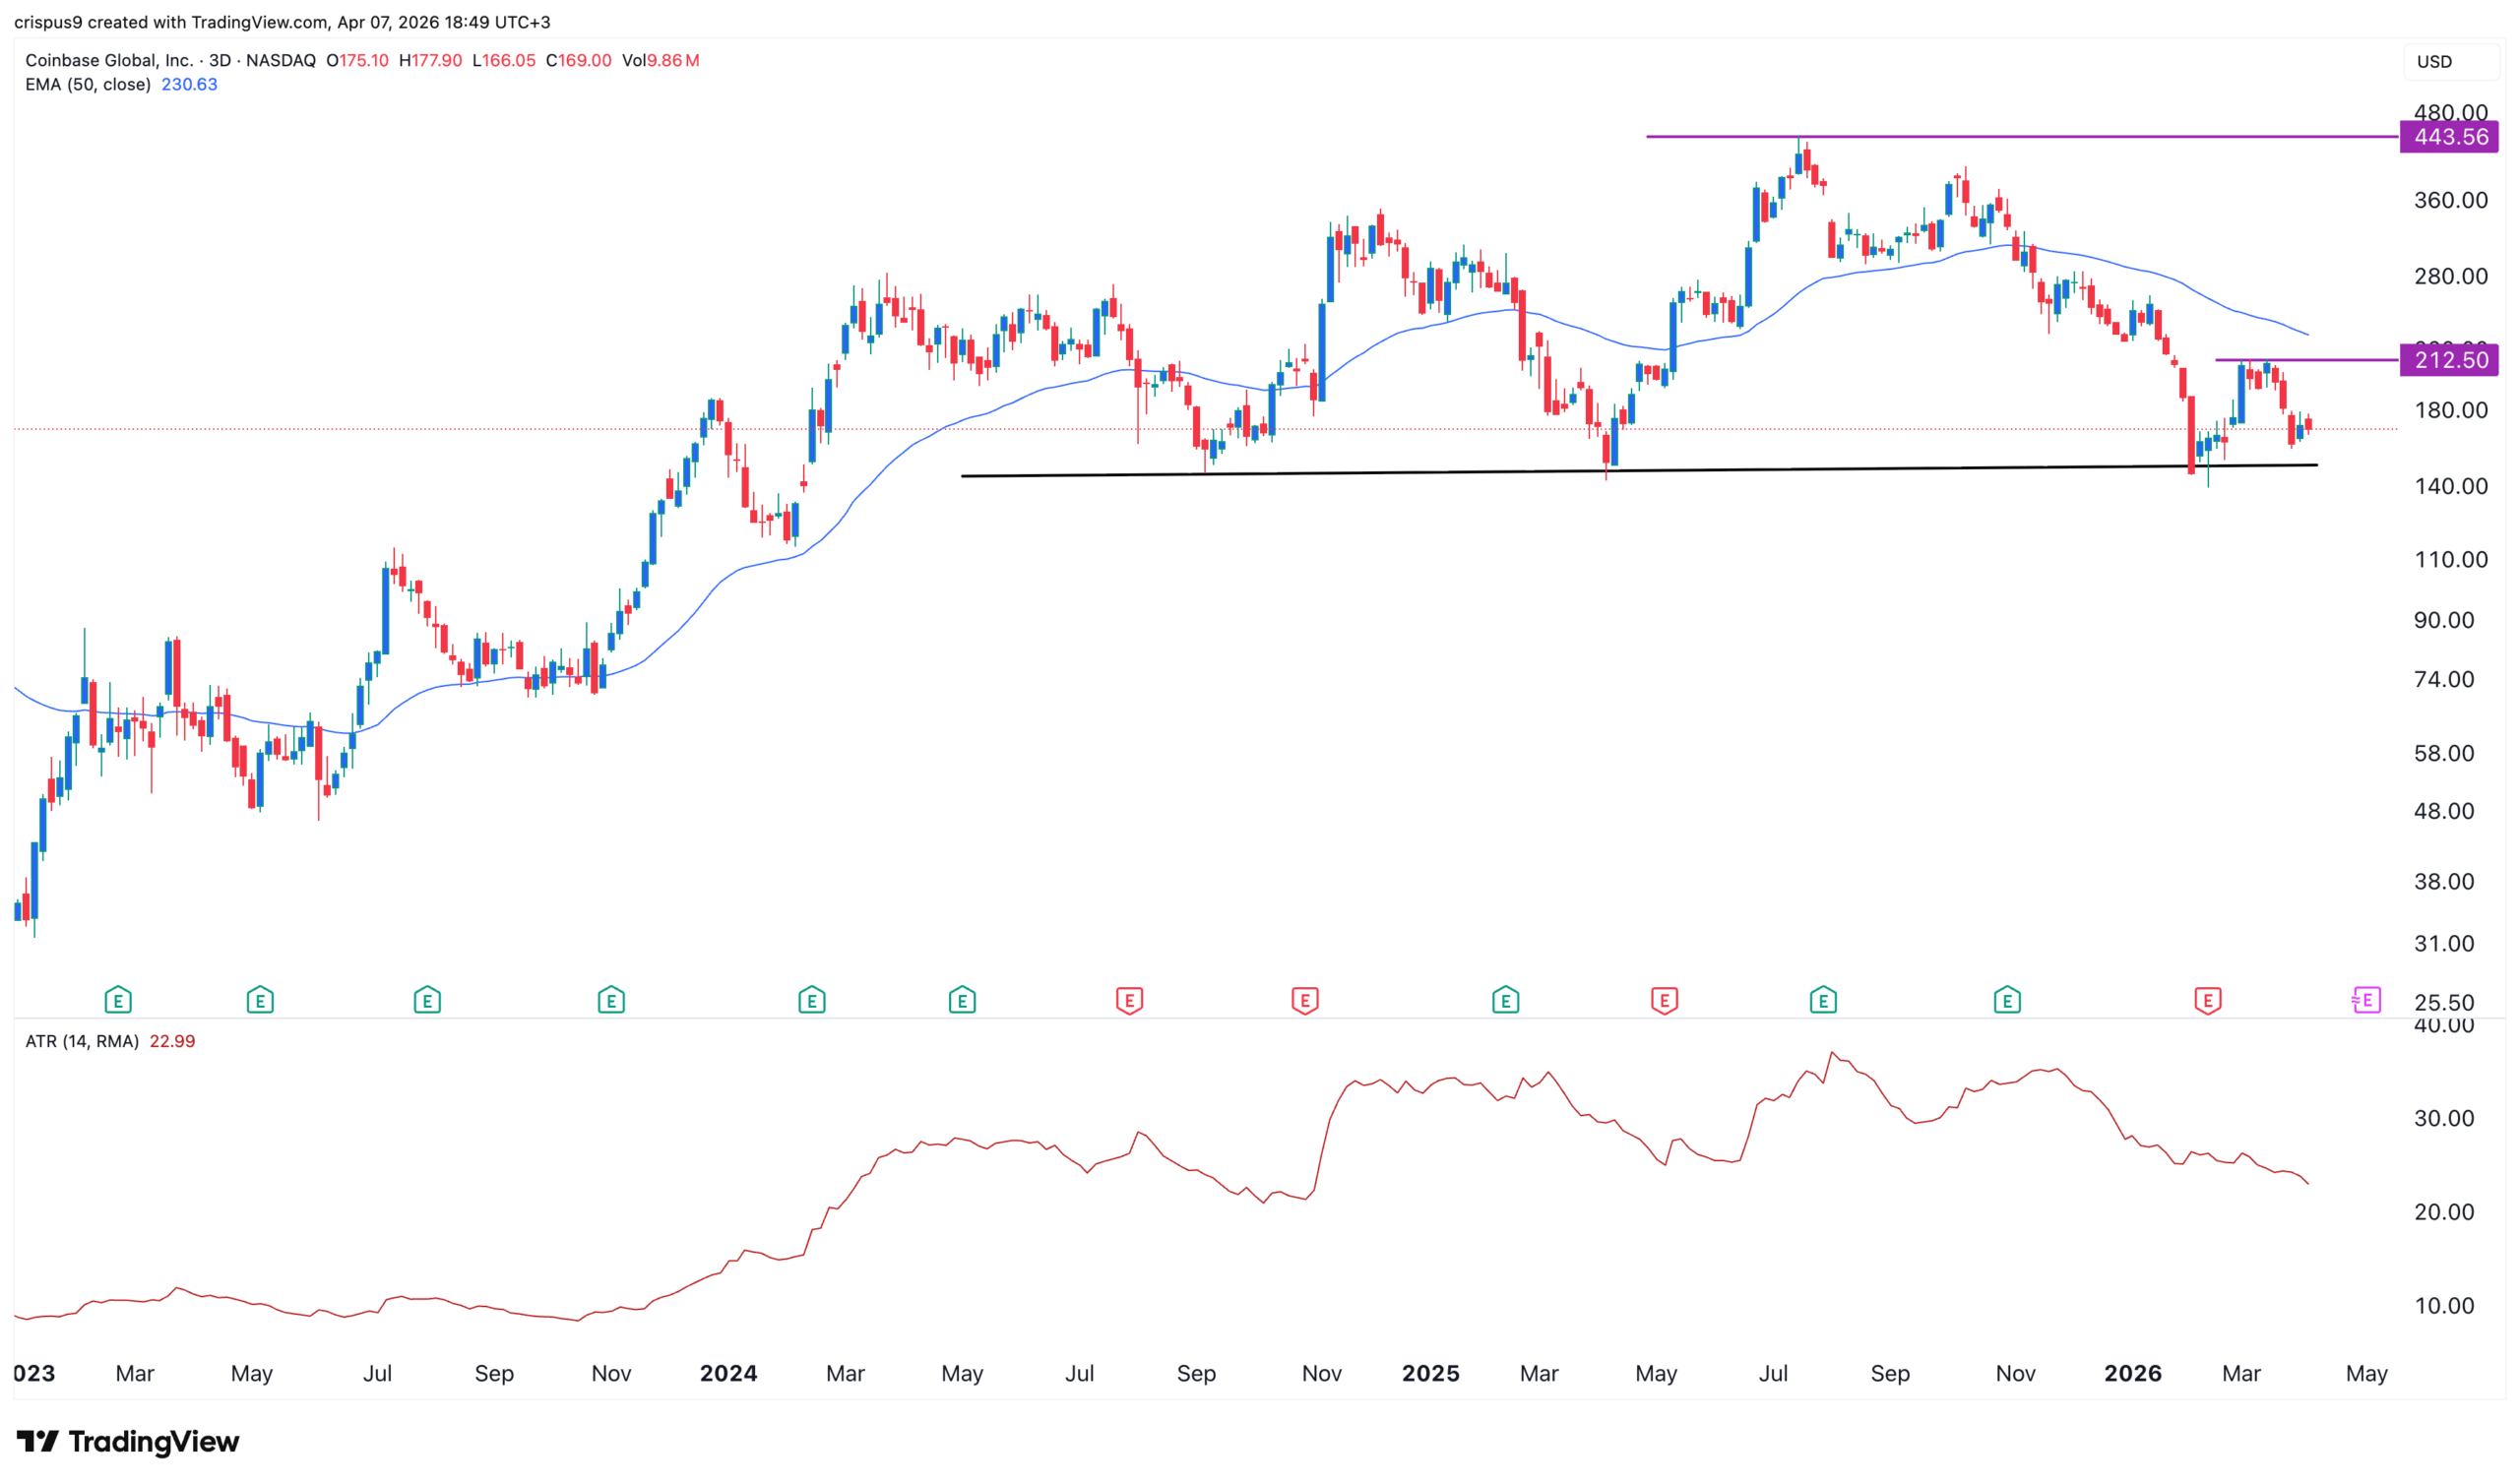The height and width of the screenshot is (1484, 2520).
Task: Click the 443.56 purple price label
Action: [2449, 137]
